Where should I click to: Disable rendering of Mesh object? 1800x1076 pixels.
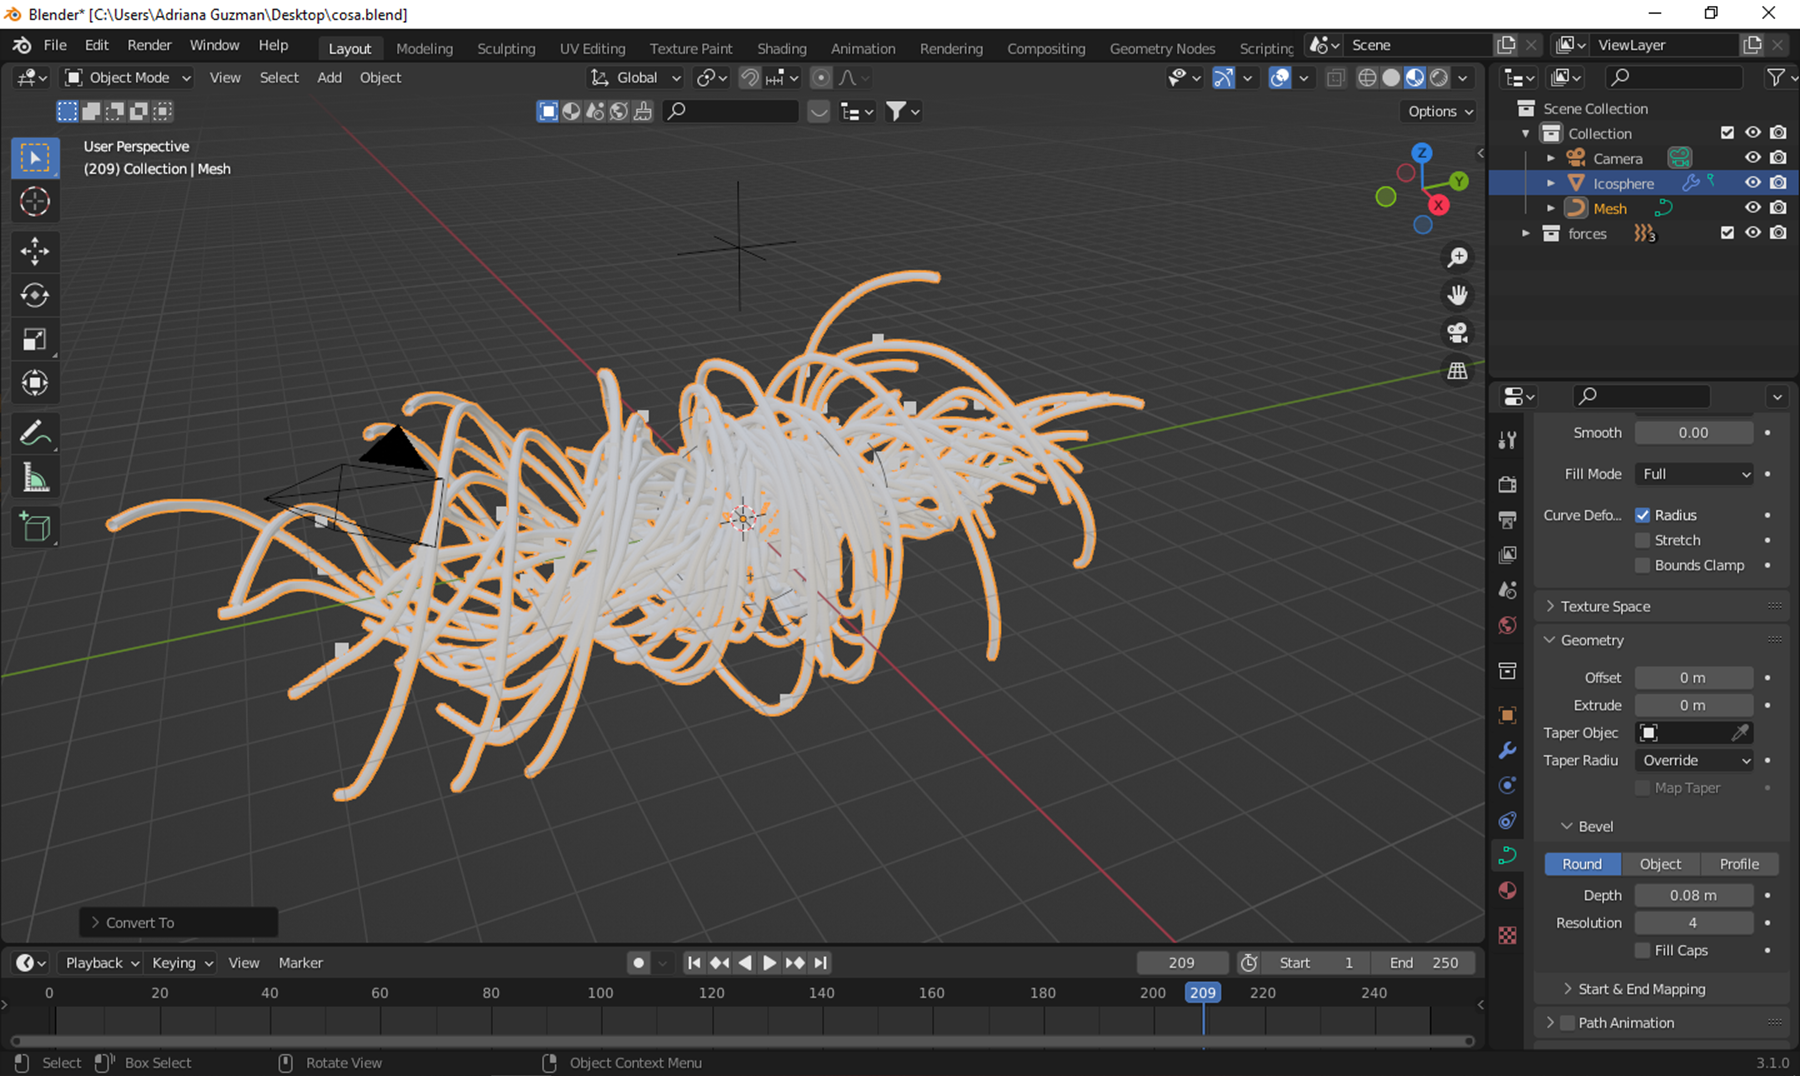[x=1778, y=208]
